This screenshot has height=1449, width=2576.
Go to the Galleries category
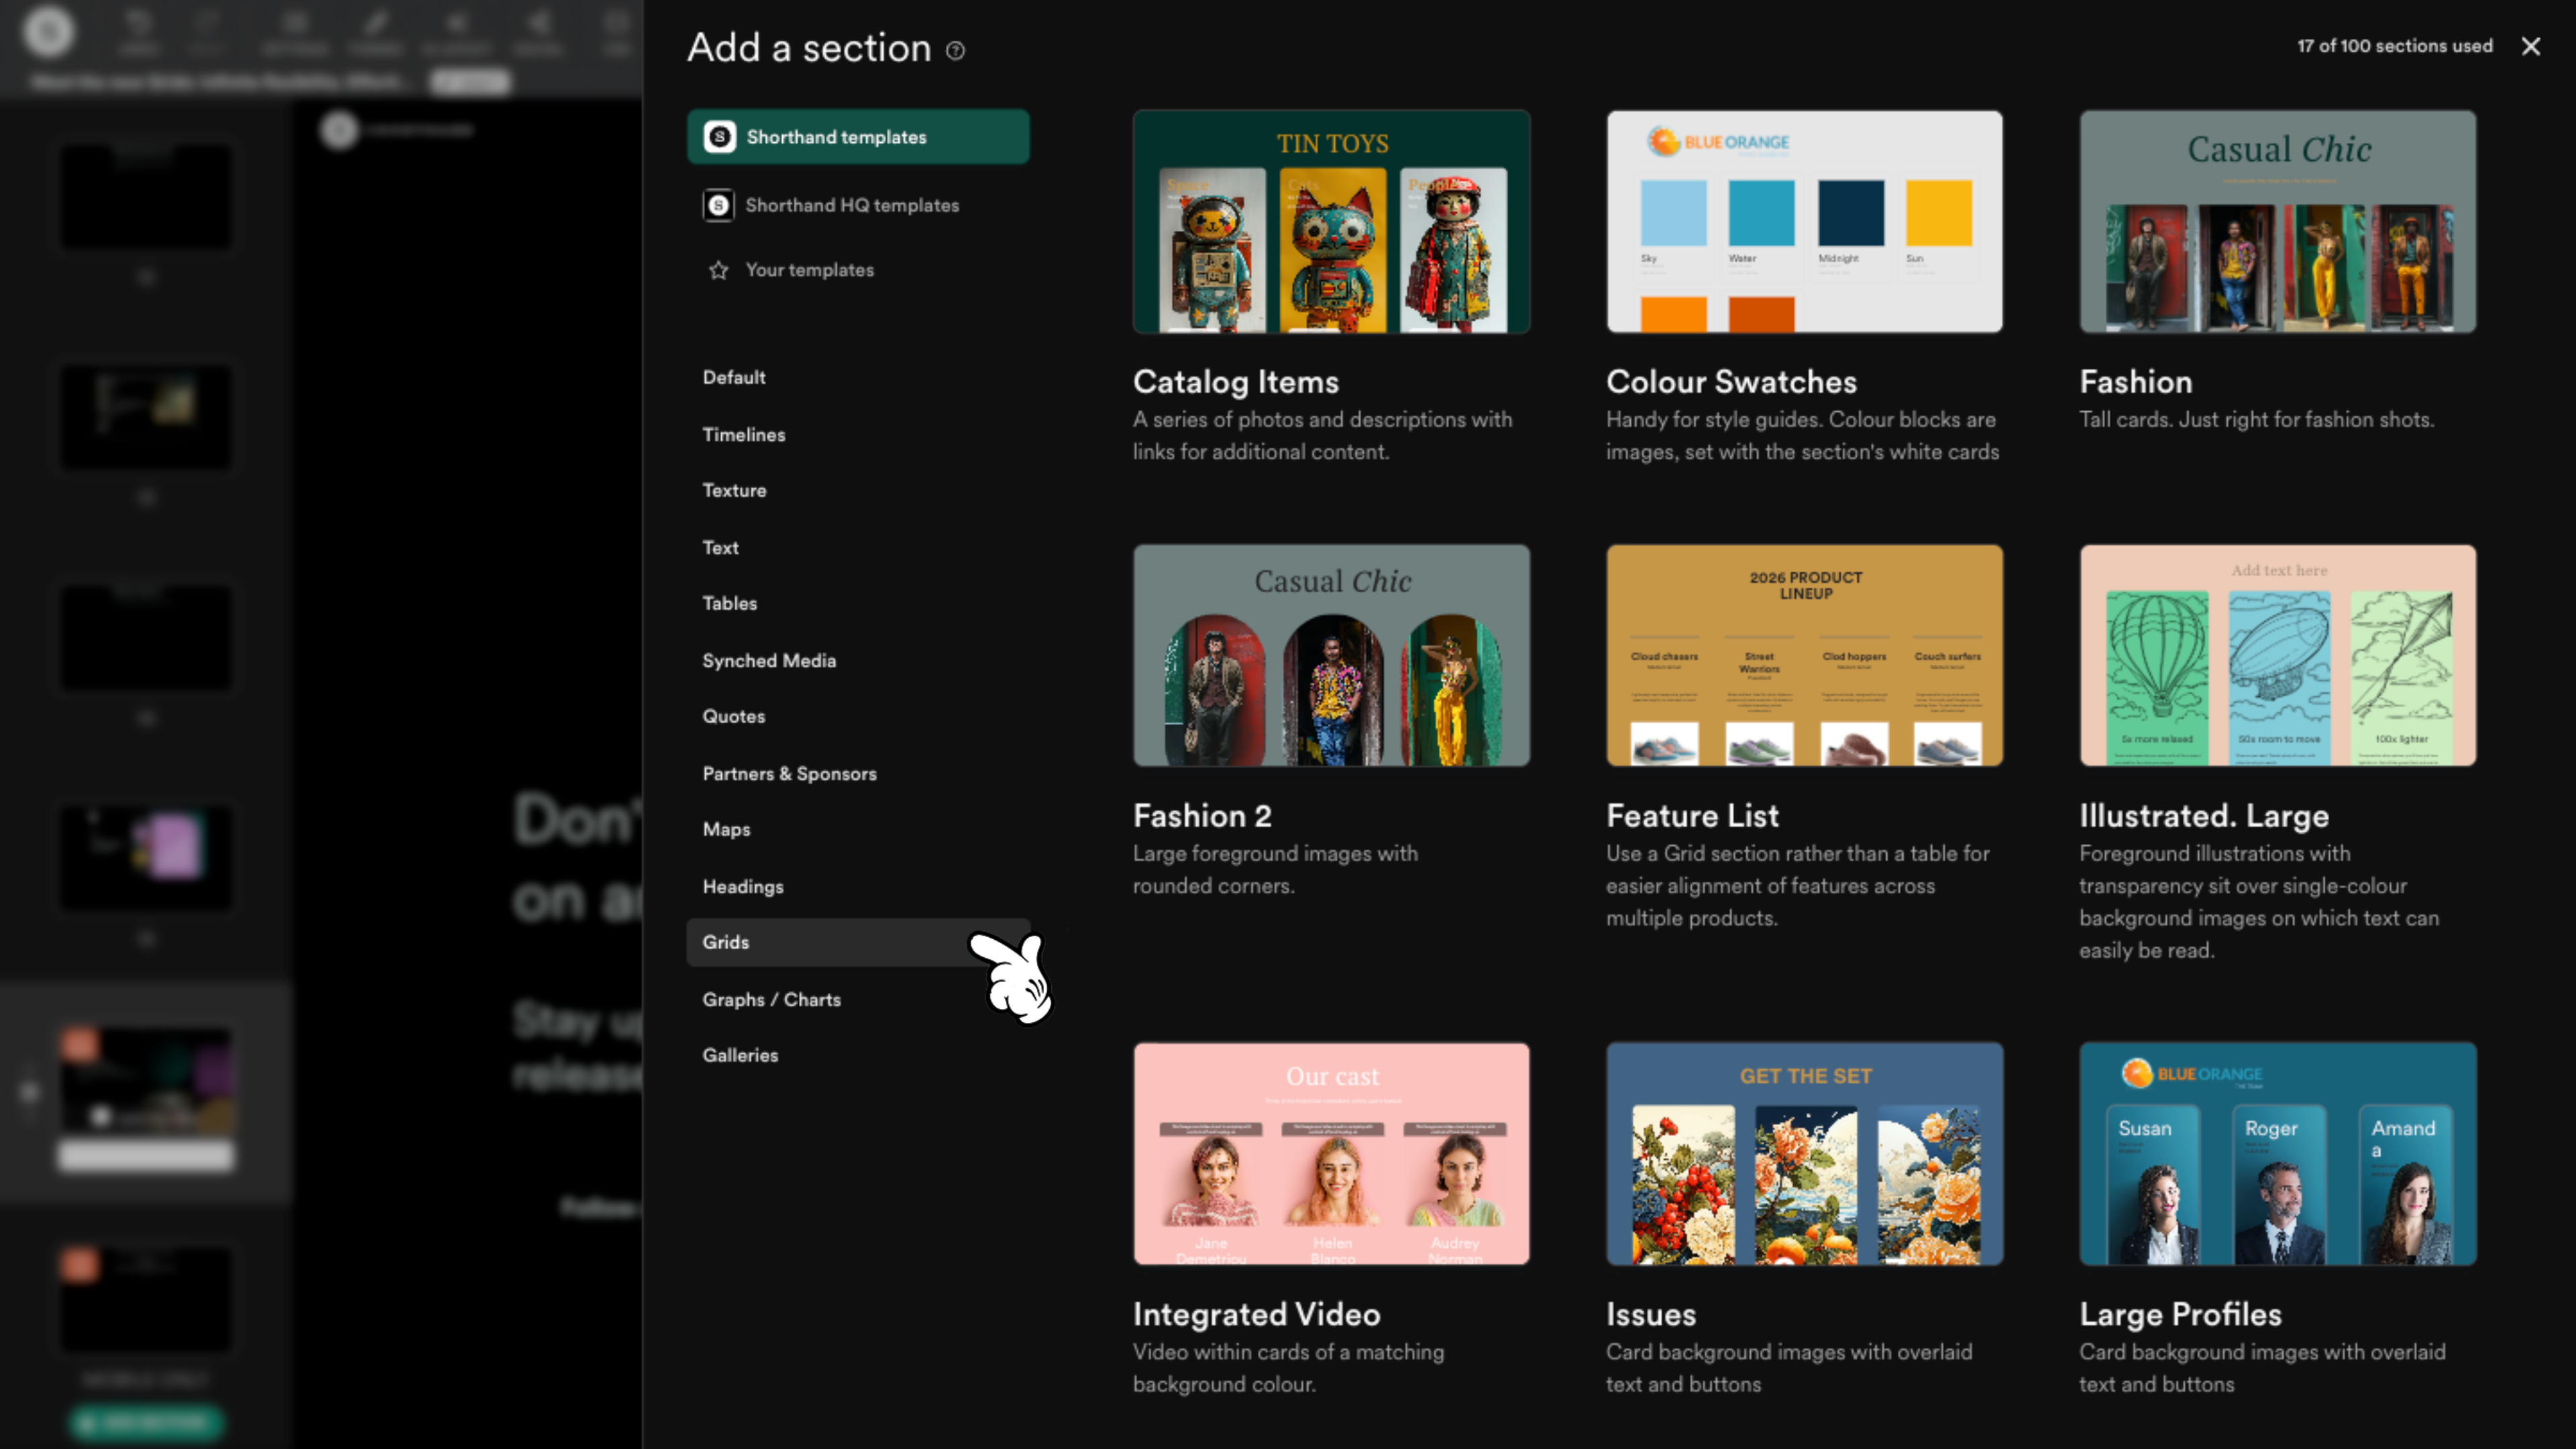pyautogui.click(x=740, y=1055)
